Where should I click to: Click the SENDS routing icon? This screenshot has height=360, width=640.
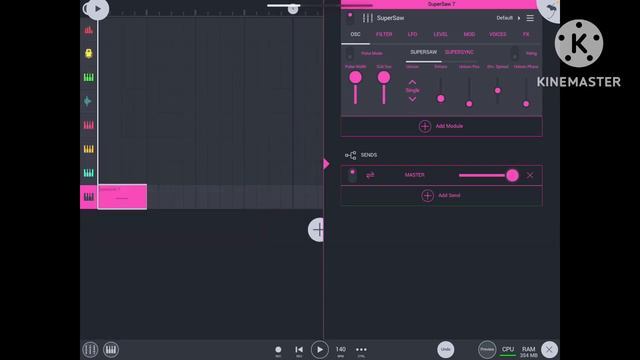coord(350,155)
